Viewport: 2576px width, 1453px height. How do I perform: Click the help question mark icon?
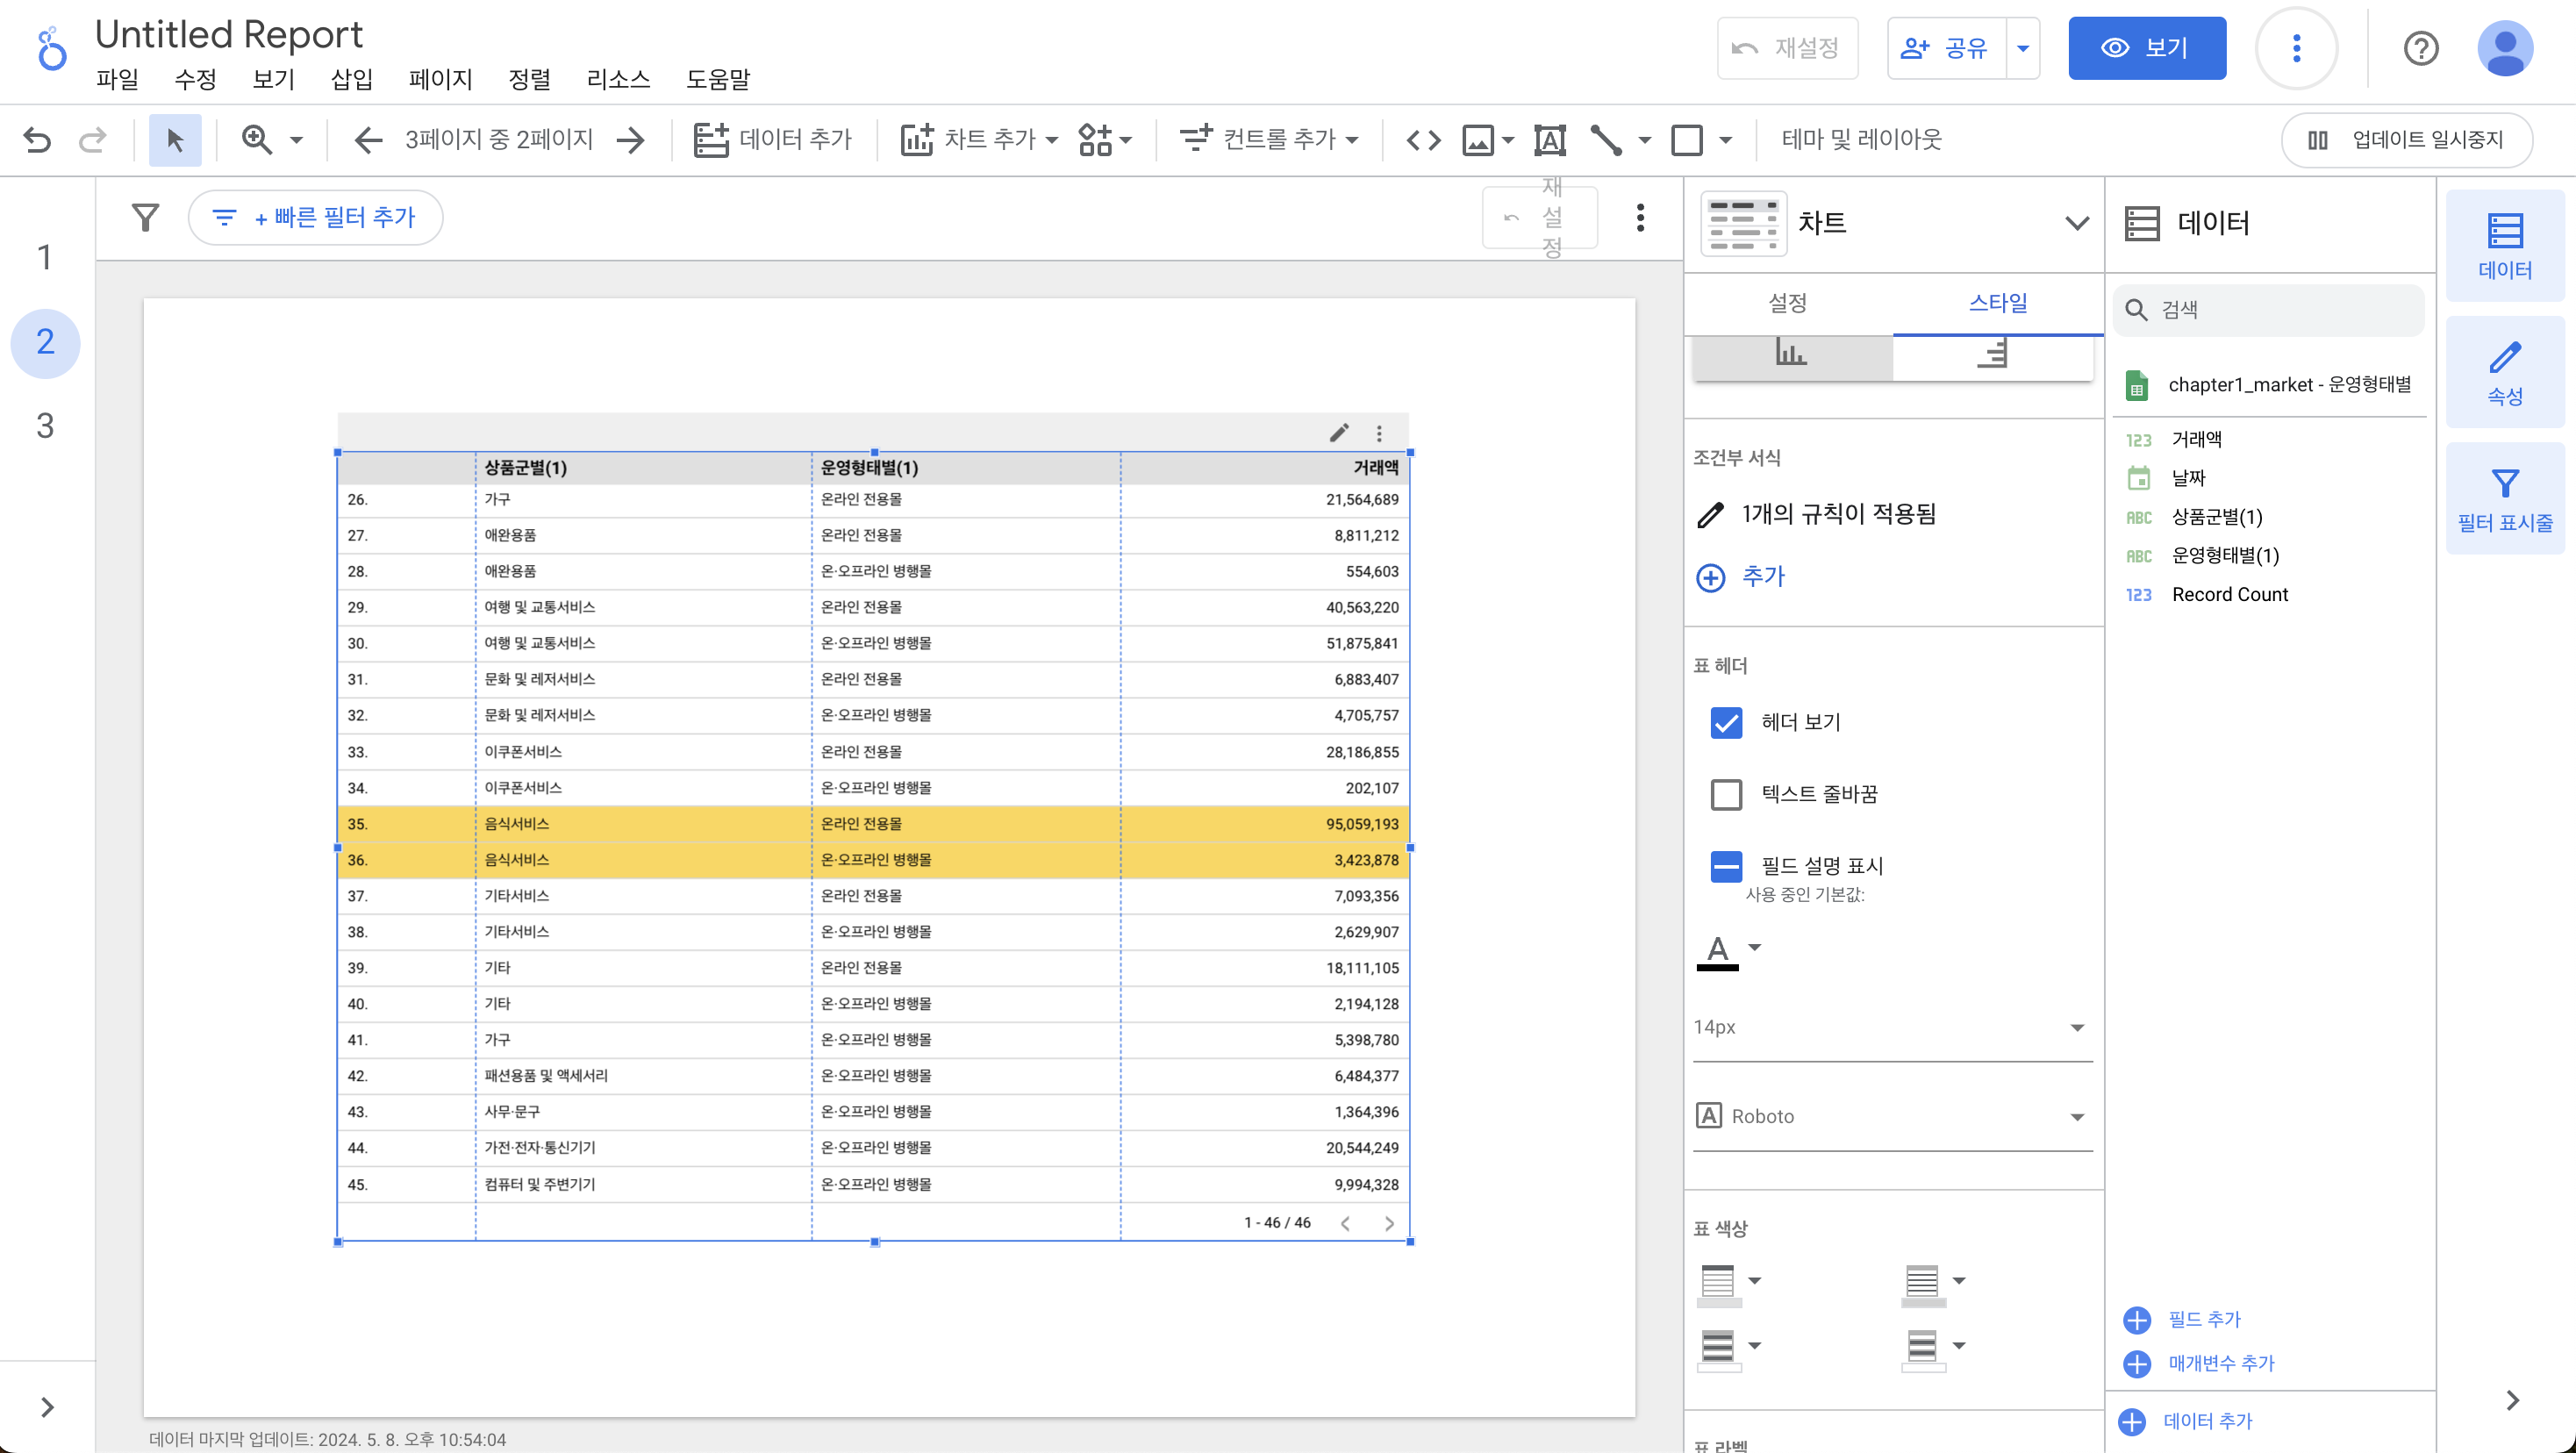click(x=2420, y=48)
